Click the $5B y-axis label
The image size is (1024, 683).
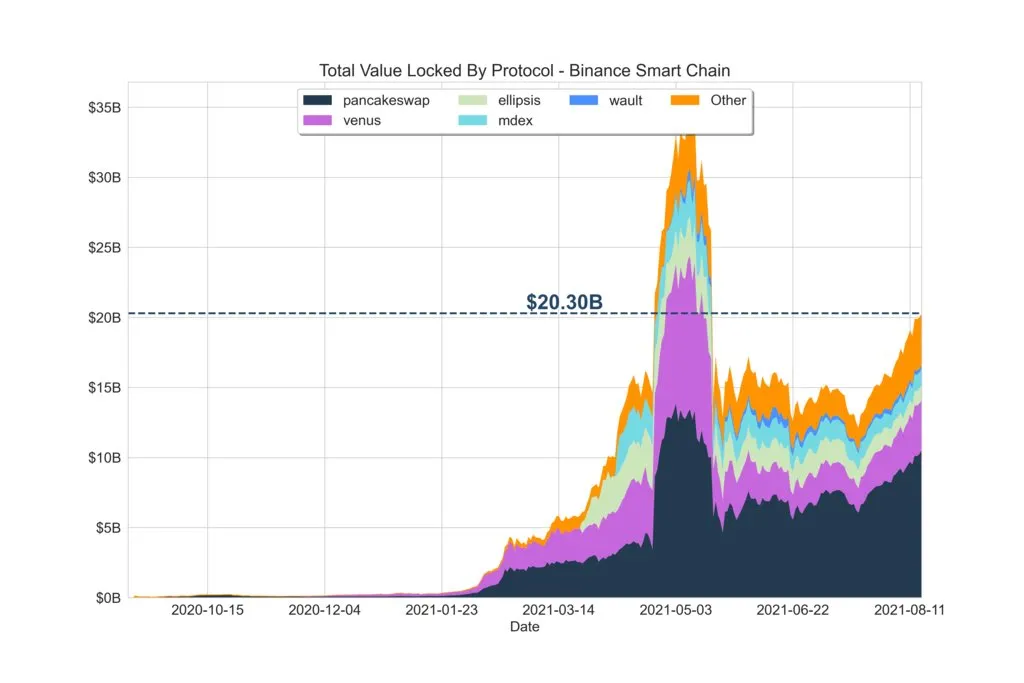[x=108, y=528]
